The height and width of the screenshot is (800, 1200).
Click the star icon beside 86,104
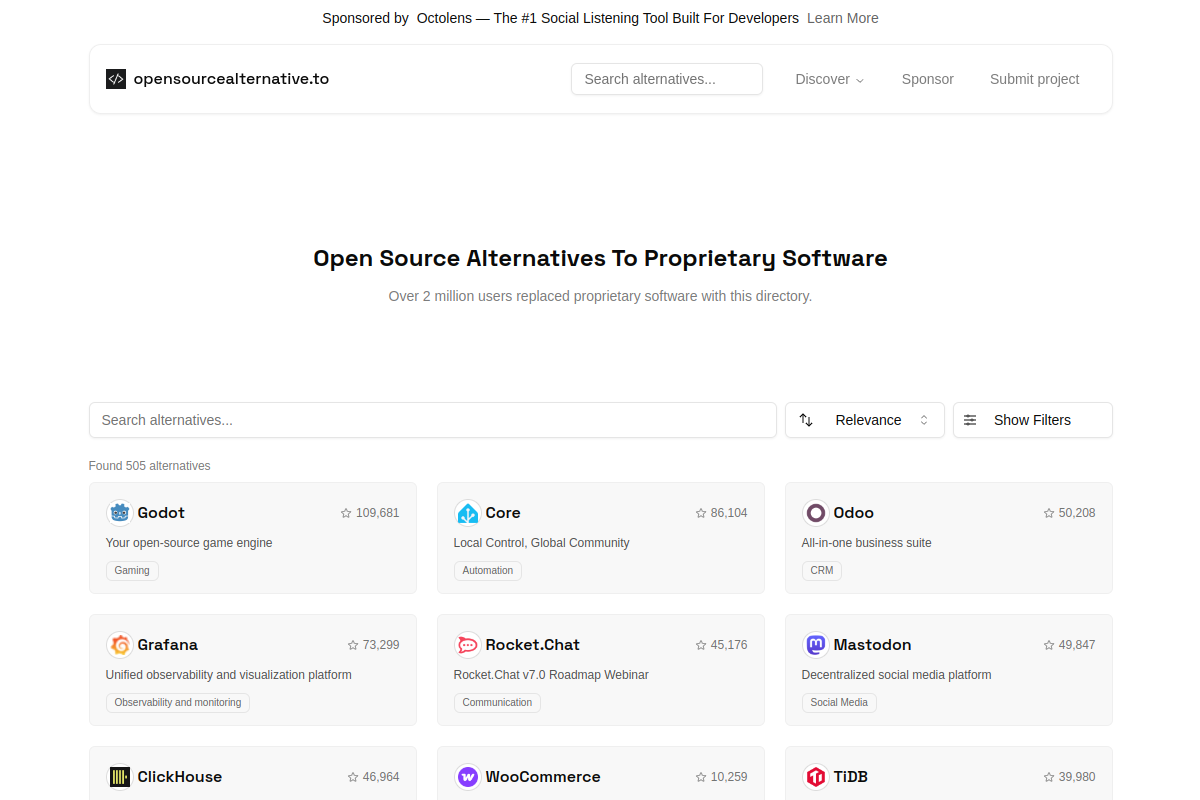pyautogui.click(x=701, y=513)
